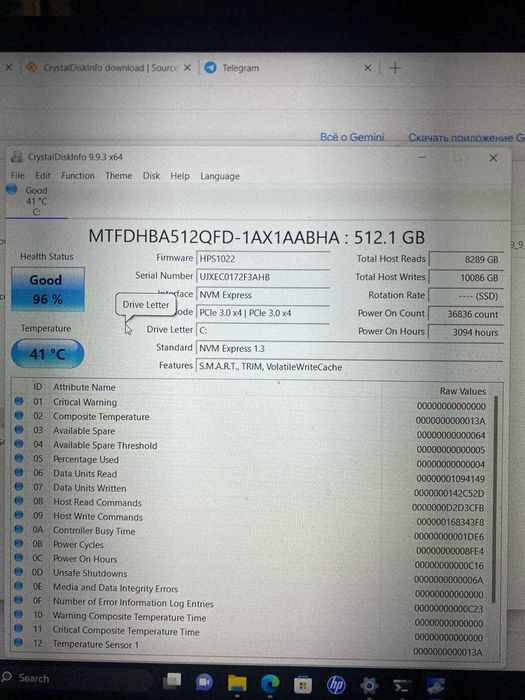Click status icon of Composite Temperature row
The width and height of the screenshot is (525, 700).
(x=19, y=415)
